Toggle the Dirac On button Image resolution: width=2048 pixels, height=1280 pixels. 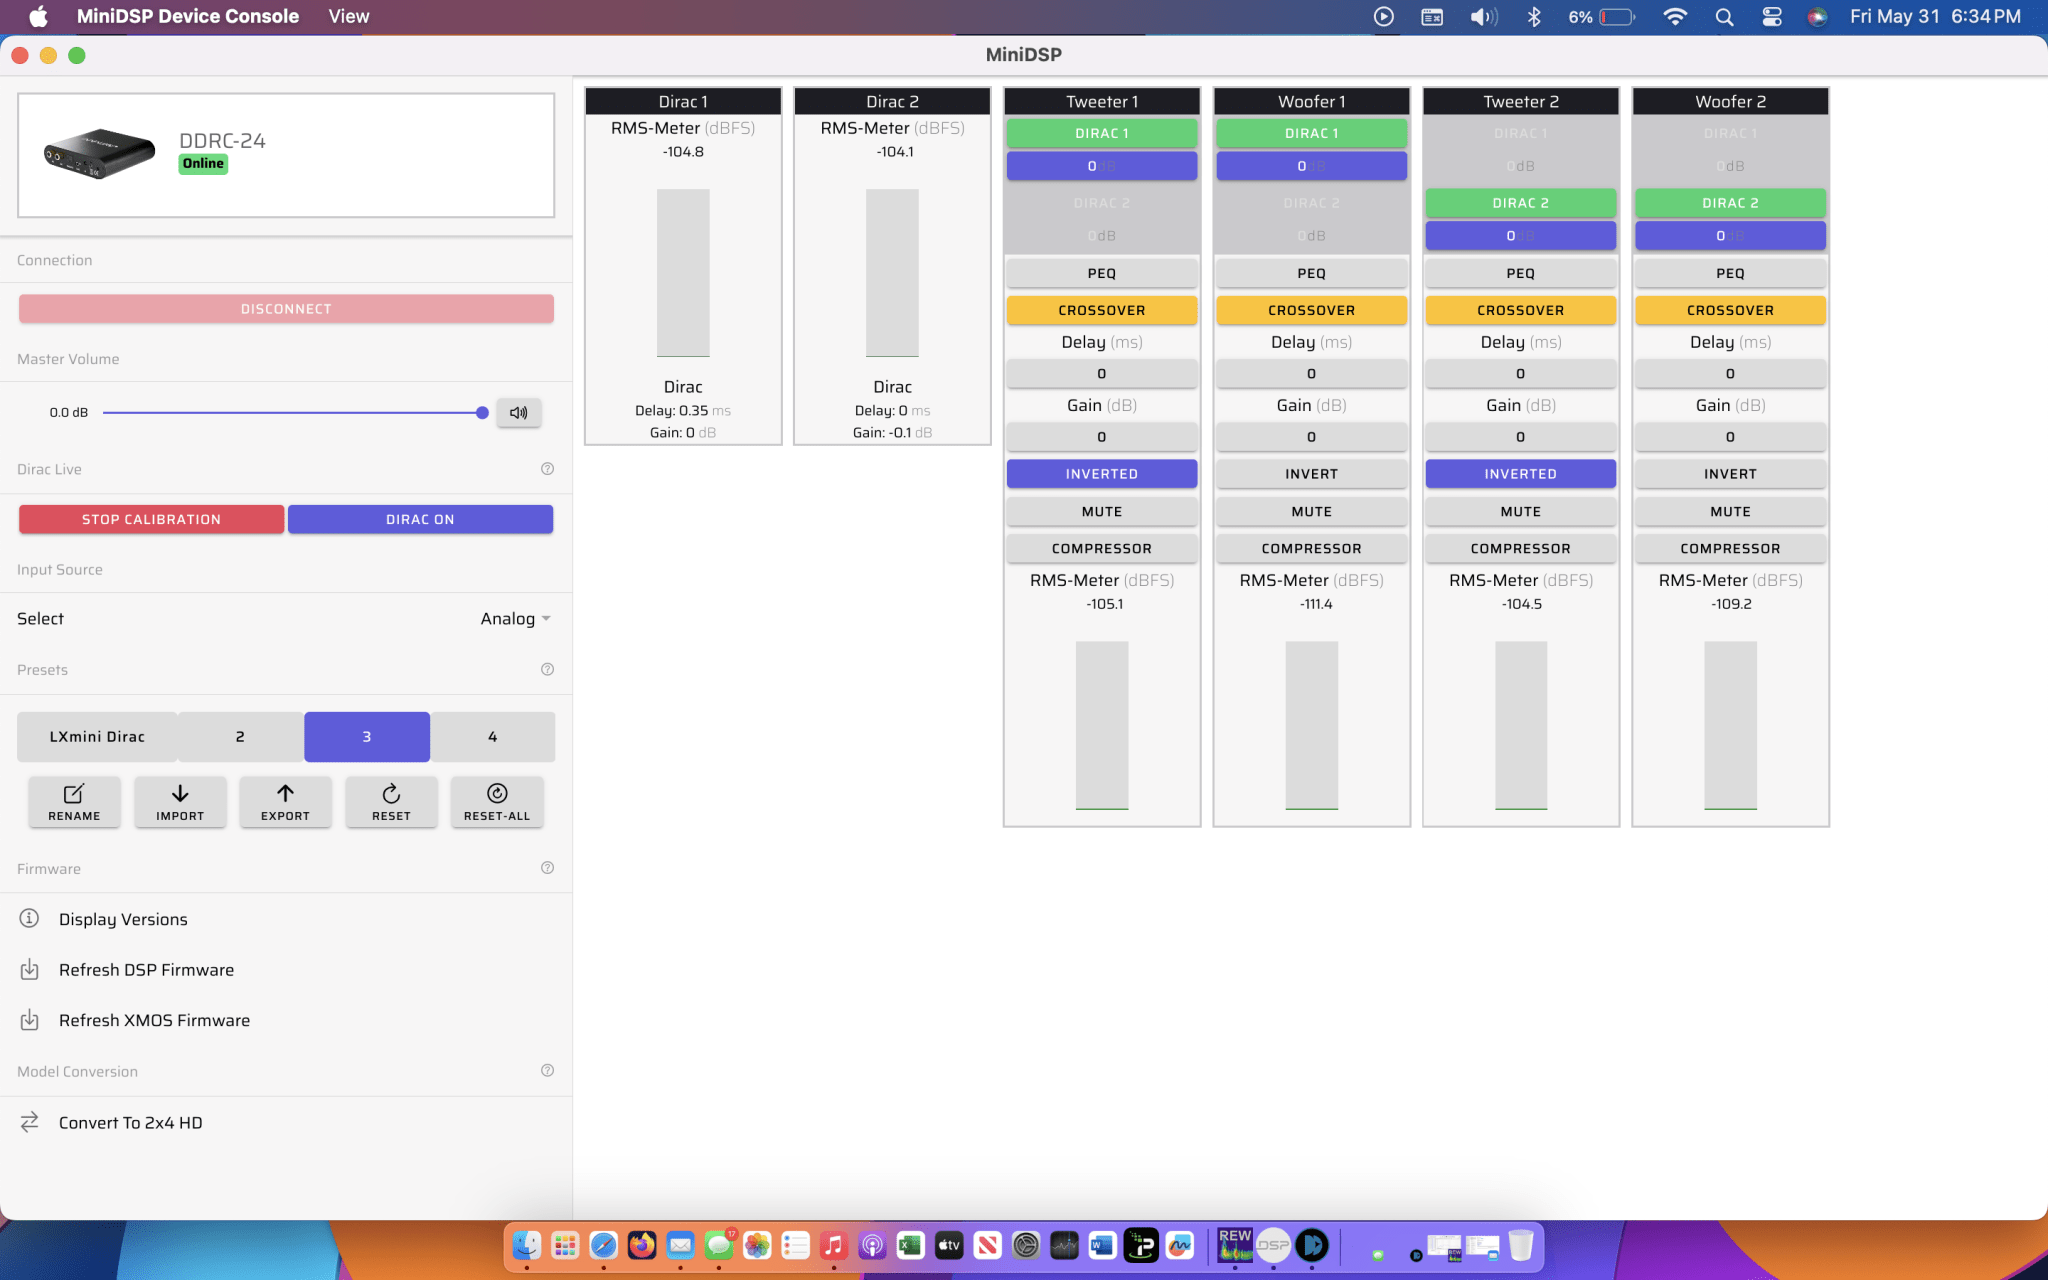(420, 519)
